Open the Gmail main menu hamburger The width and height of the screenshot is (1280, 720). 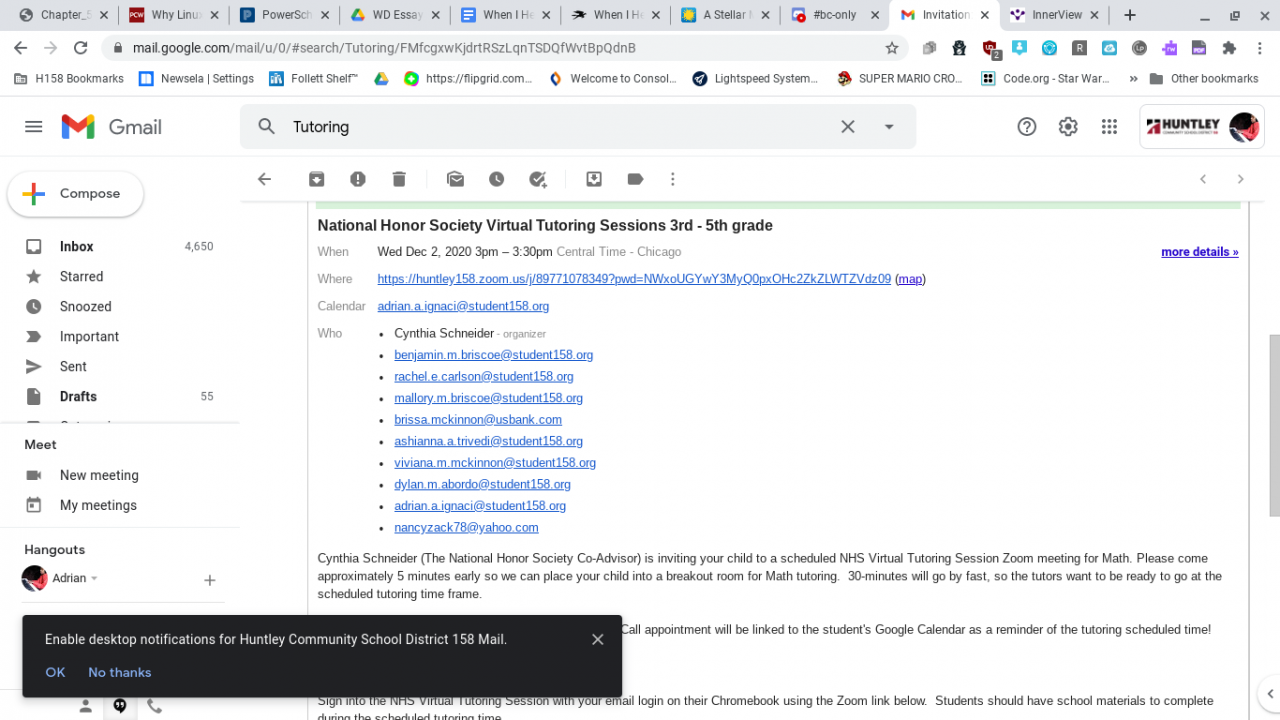(x=34, y=127)
